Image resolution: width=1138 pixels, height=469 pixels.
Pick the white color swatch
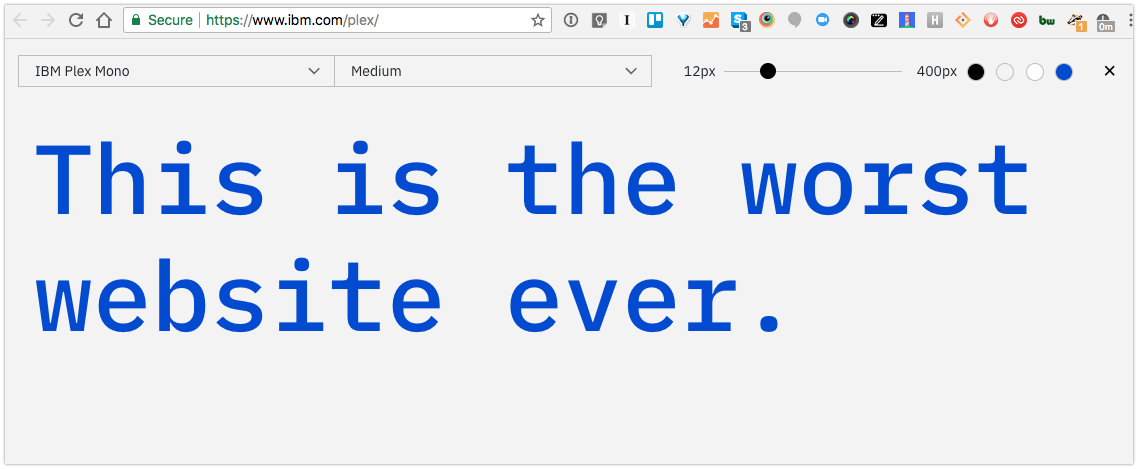click(1035, 72)
